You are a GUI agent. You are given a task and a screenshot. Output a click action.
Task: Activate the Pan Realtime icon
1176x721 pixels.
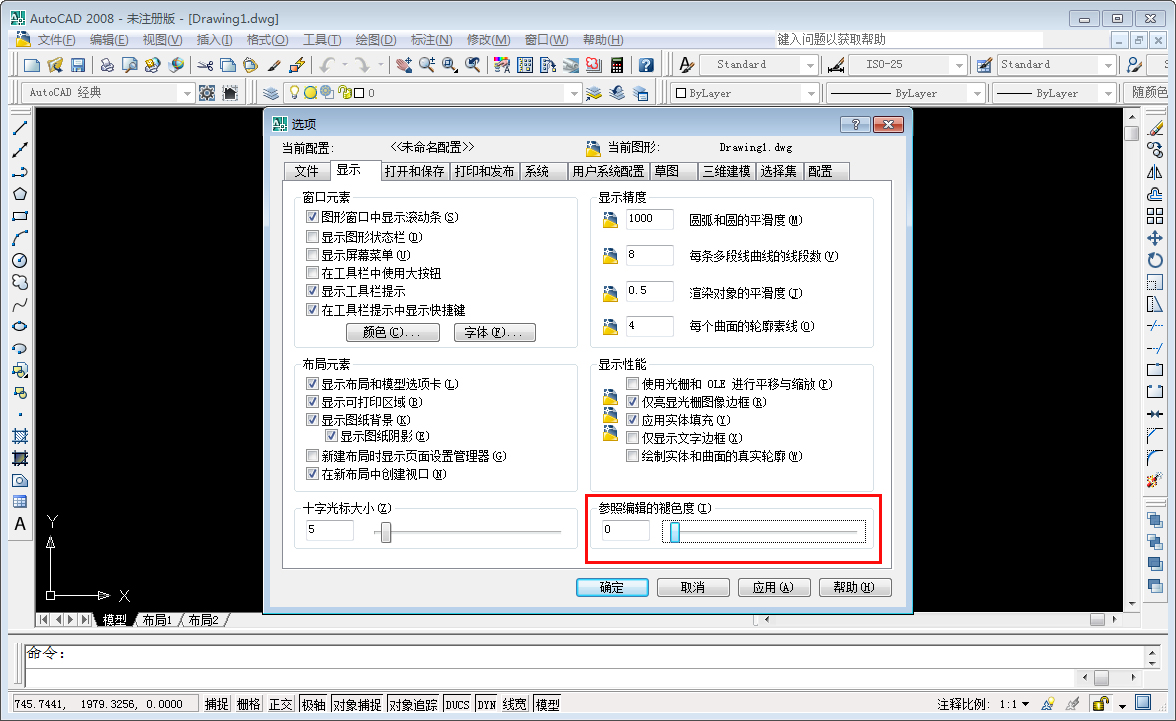point(404,64)
